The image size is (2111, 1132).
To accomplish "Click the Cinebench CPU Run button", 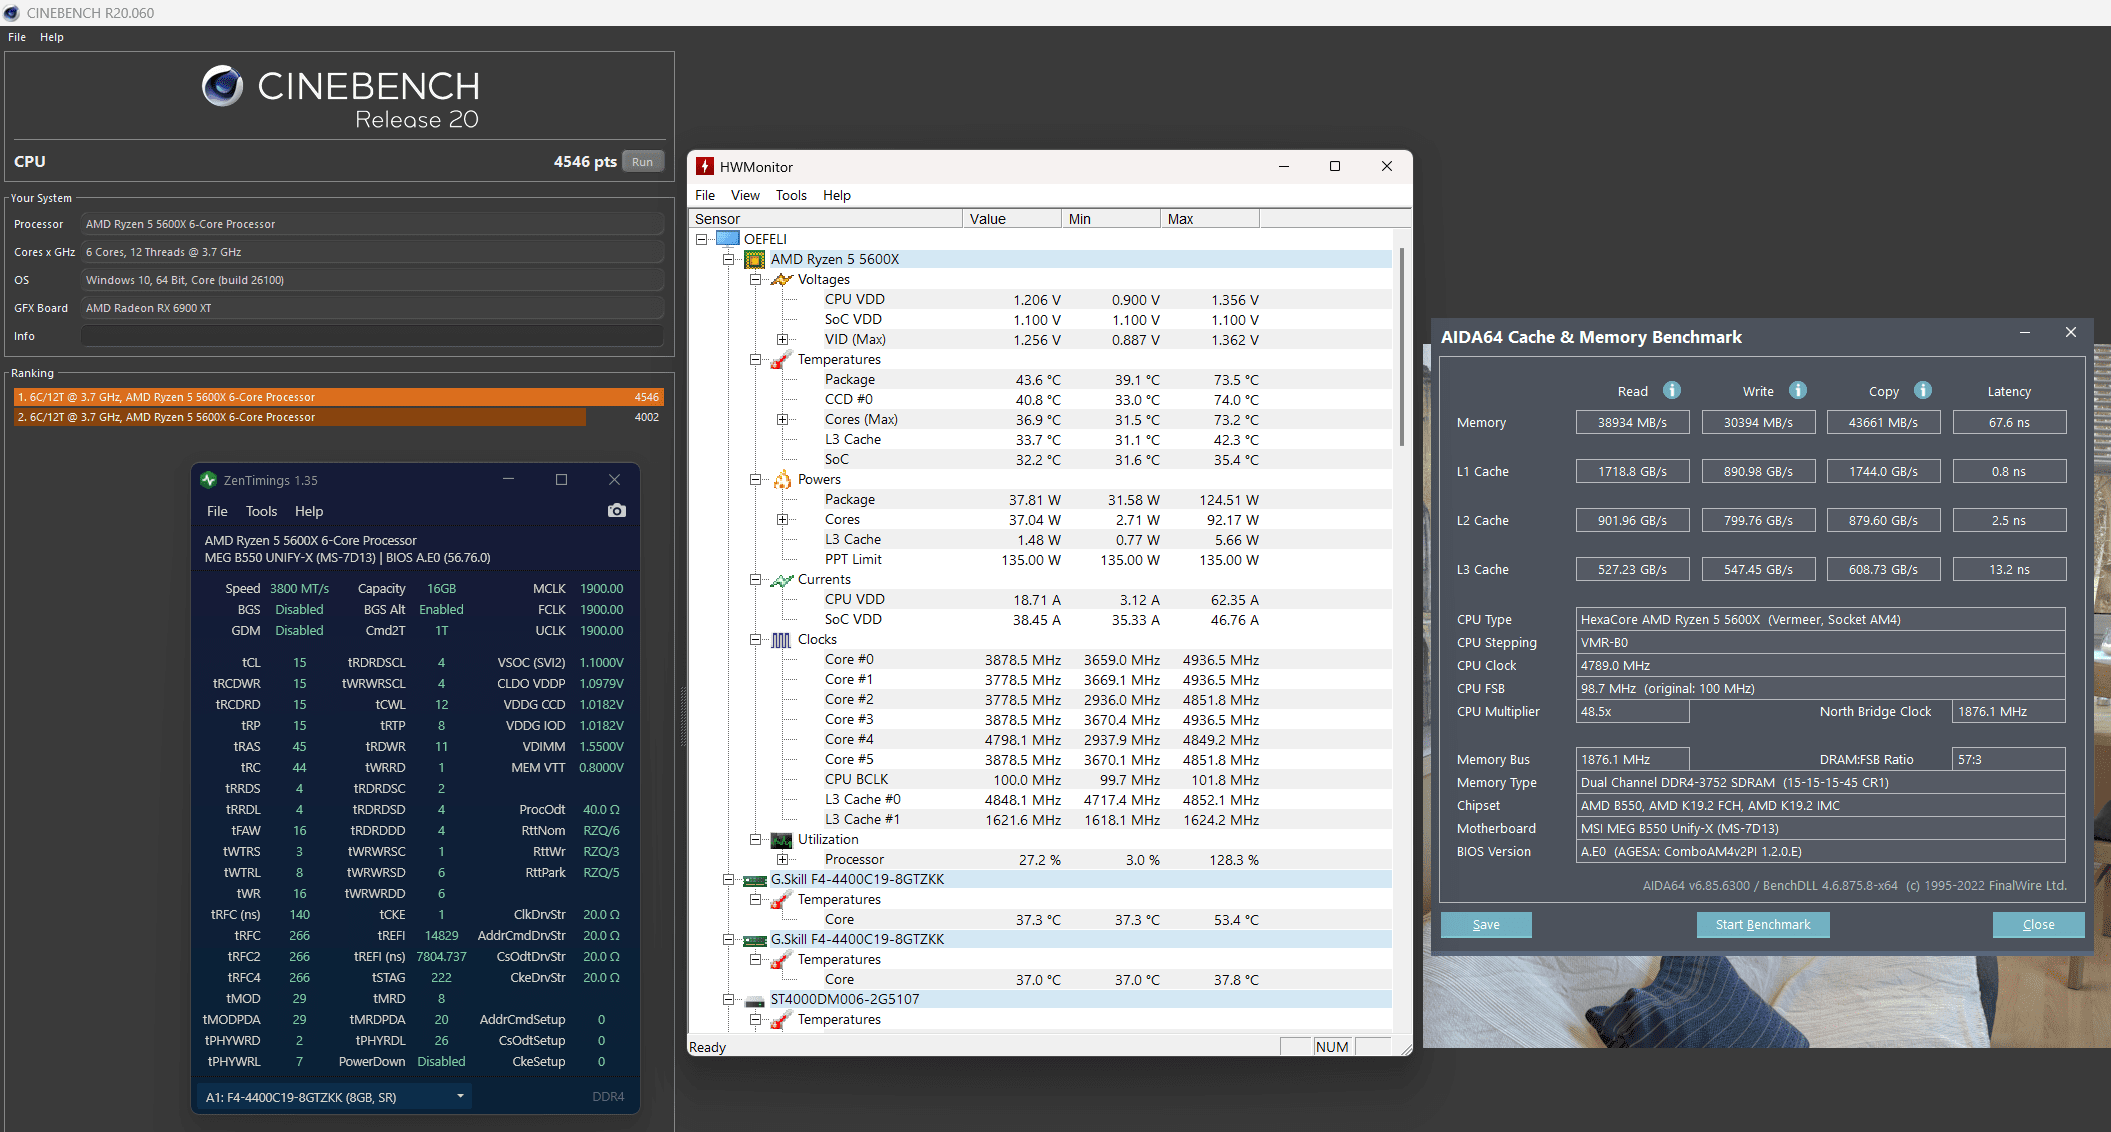I will (642, 162).
